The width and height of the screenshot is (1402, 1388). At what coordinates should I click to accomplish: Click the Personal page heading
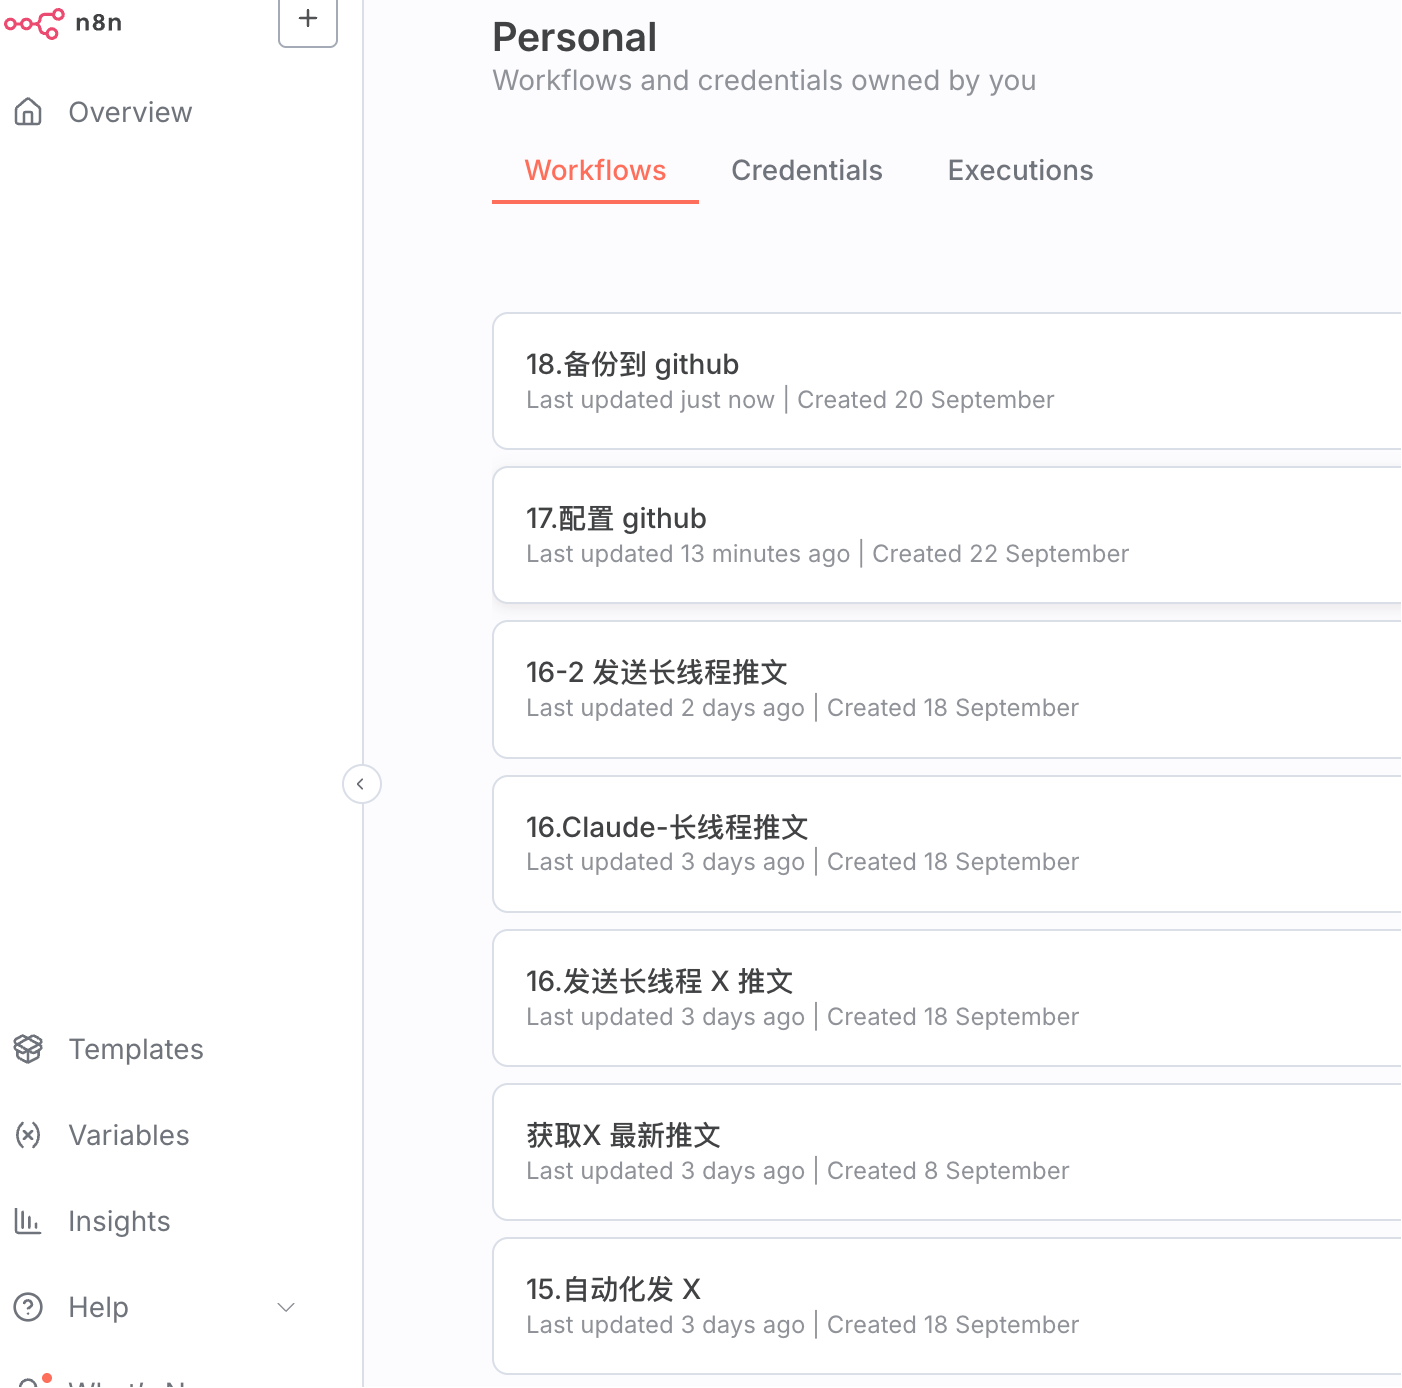click(x=574, y=38)
